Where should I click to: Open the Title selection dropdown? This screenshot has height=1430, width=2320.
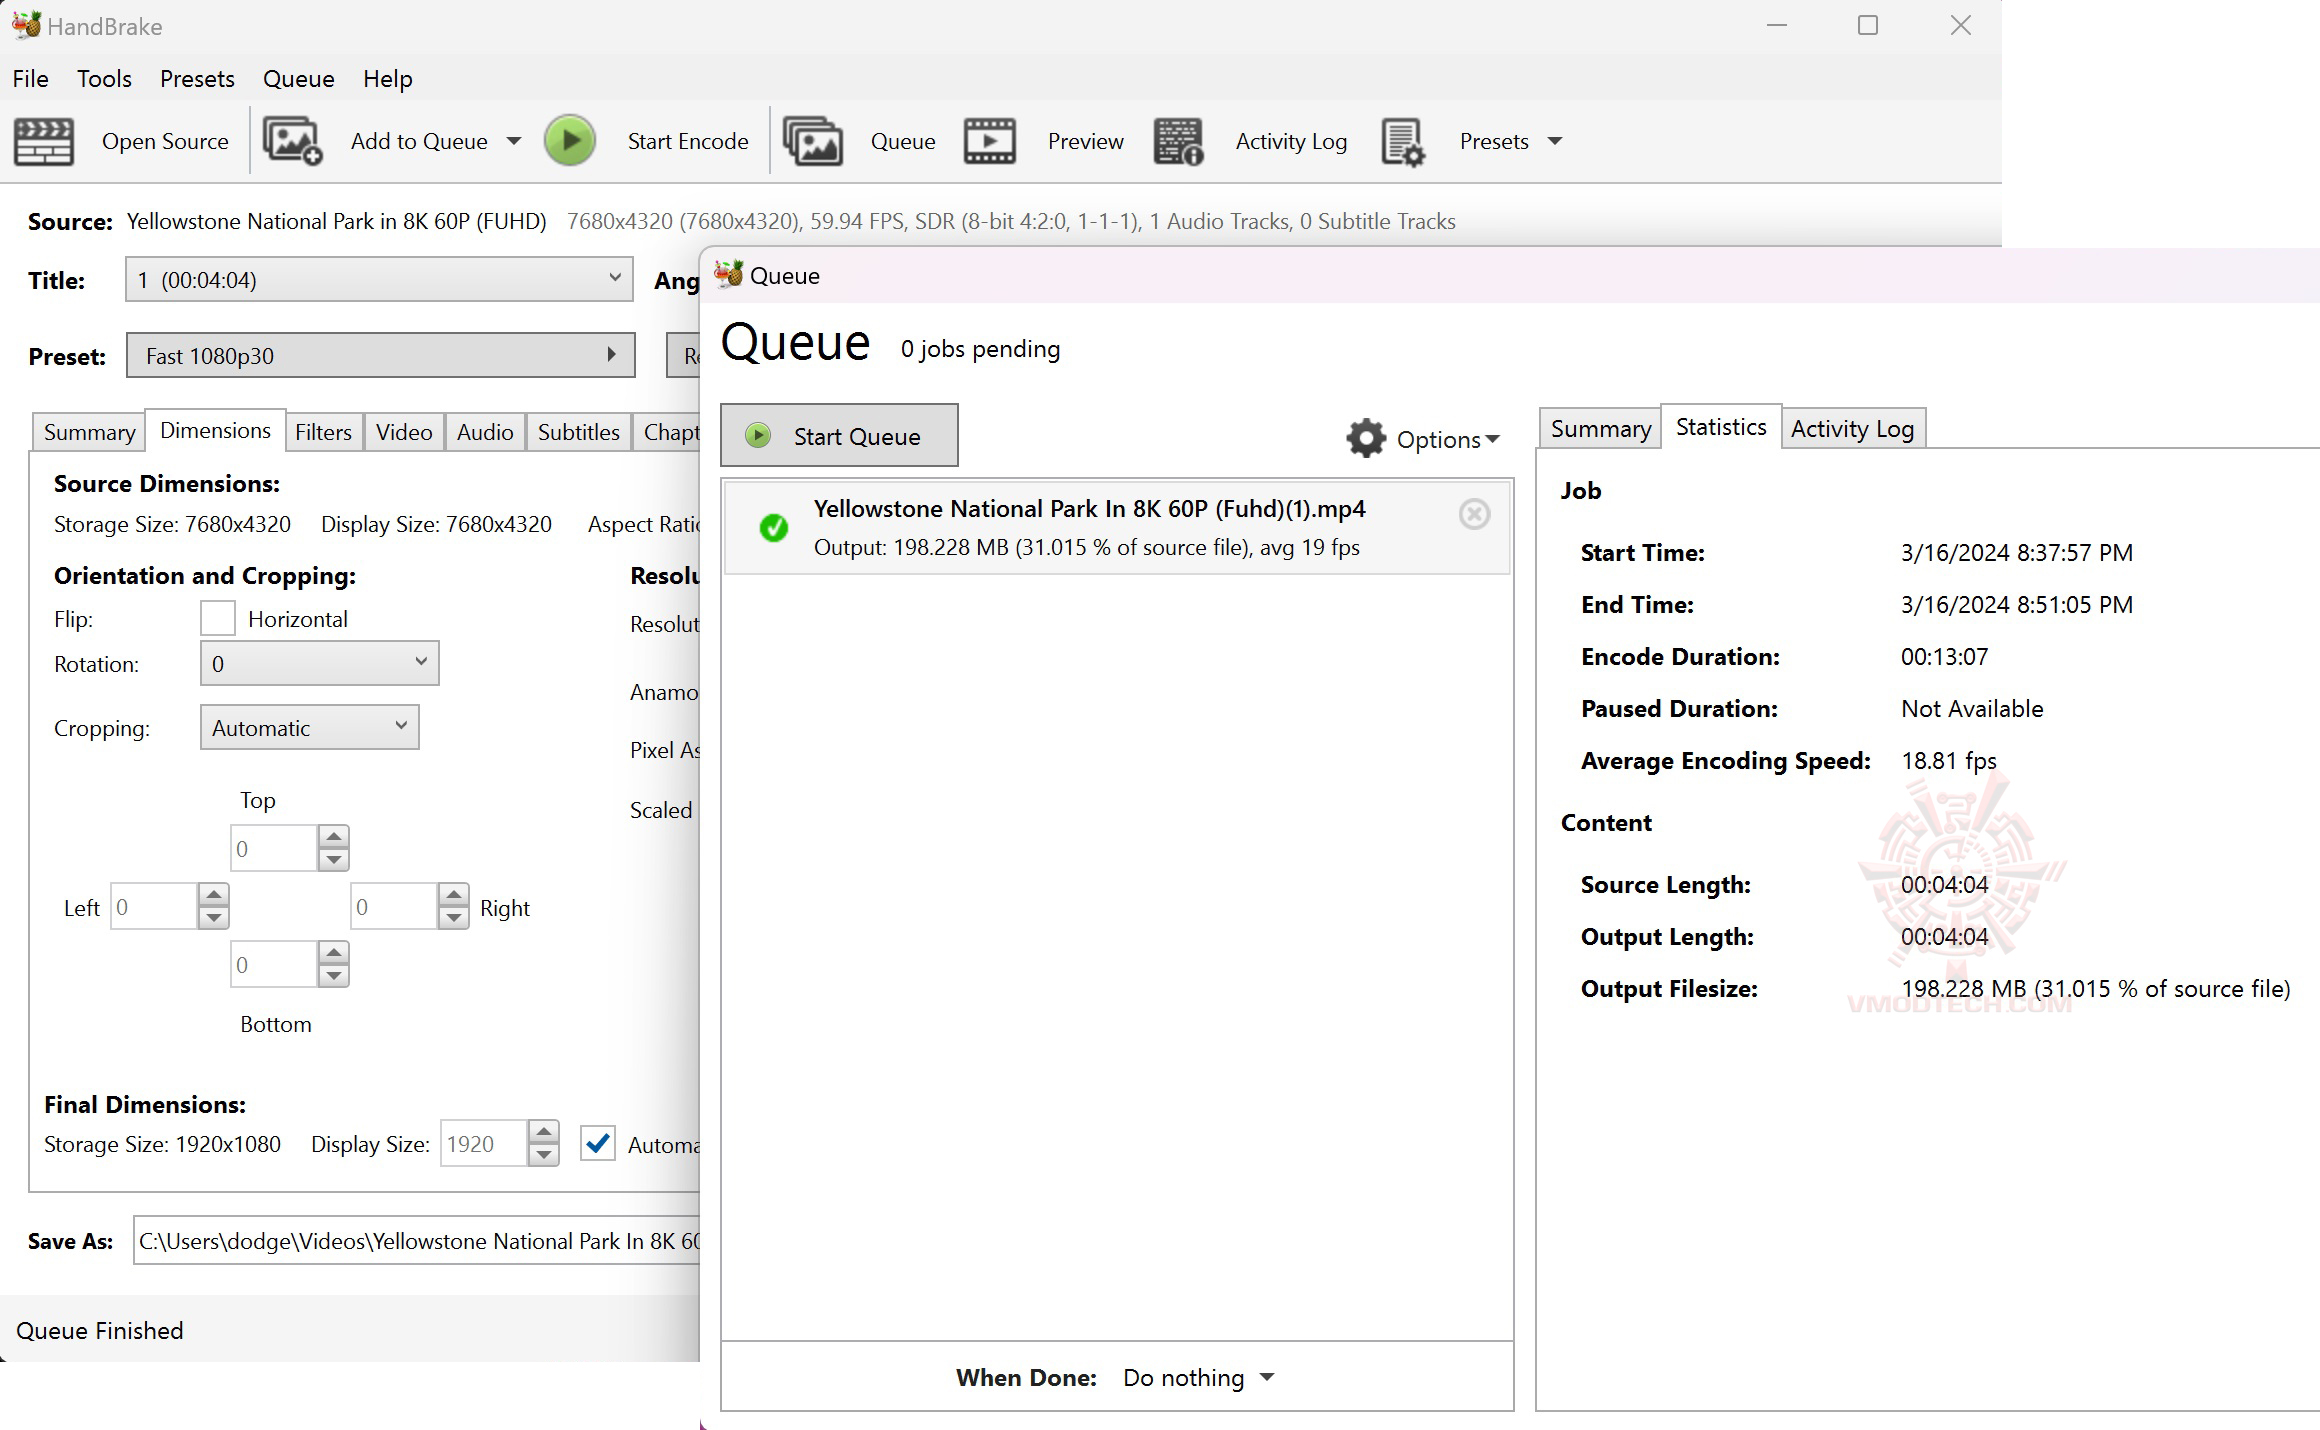click(x=378, y=279)
